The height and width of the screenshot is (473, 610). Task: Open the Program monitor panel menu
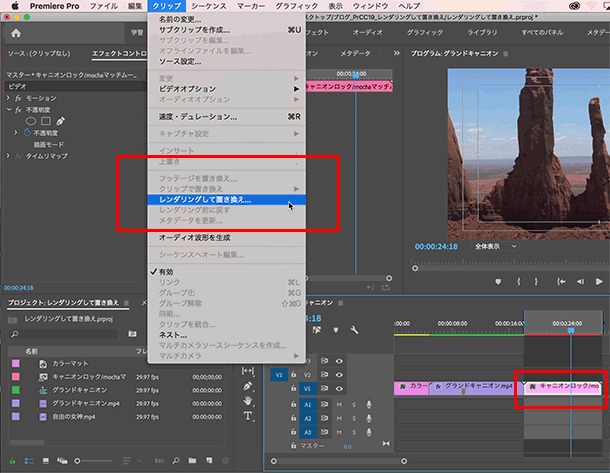click(506, 54)
